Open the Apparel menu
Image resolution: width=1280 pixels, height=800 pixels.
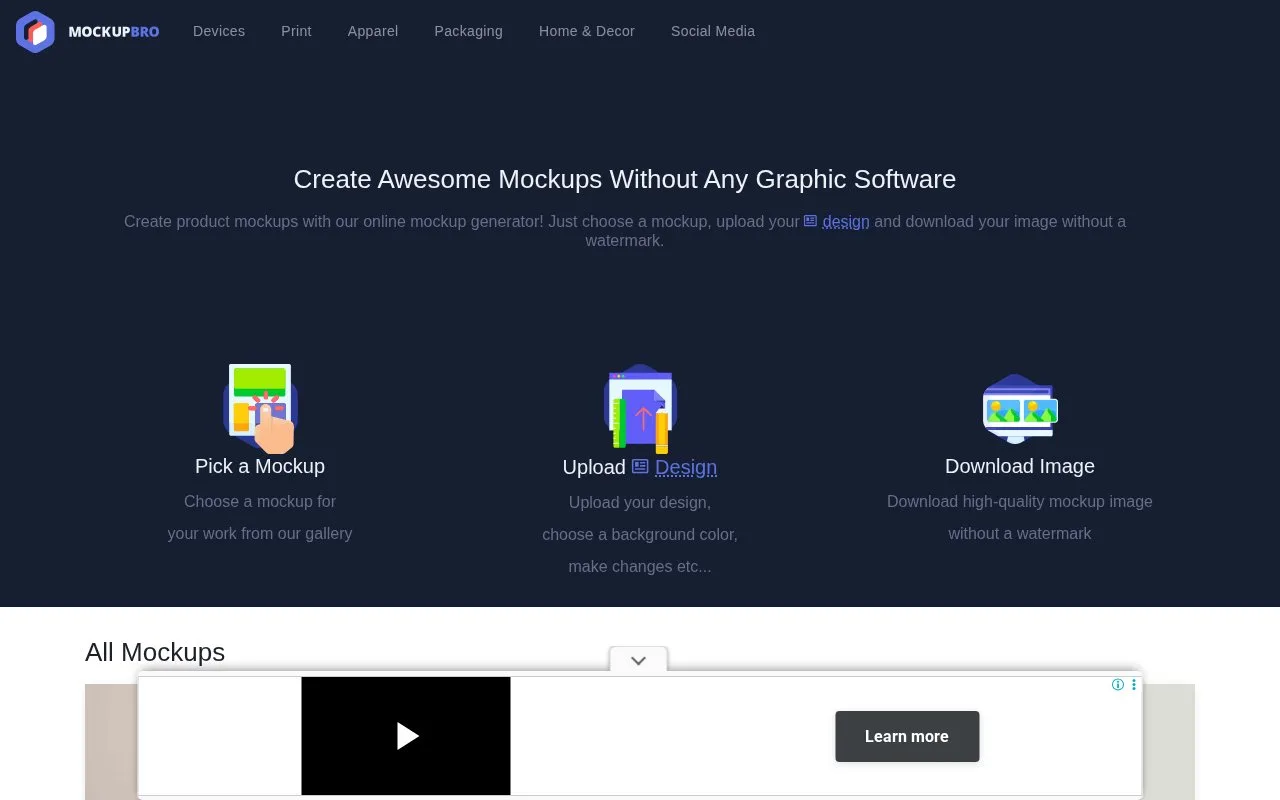pyautogui.click(x=373, y=31)
